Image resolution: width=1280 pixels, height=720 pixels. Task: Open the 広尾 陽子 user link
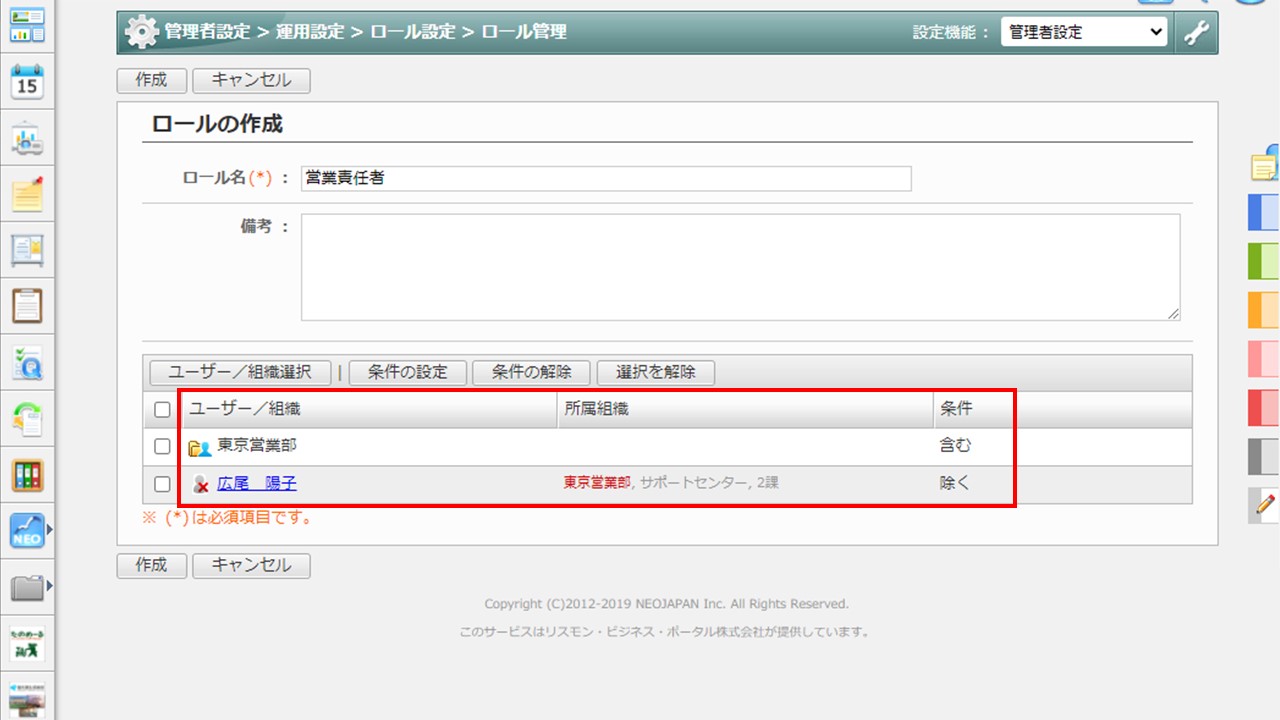pyautogui.click(x=257, y=483)
